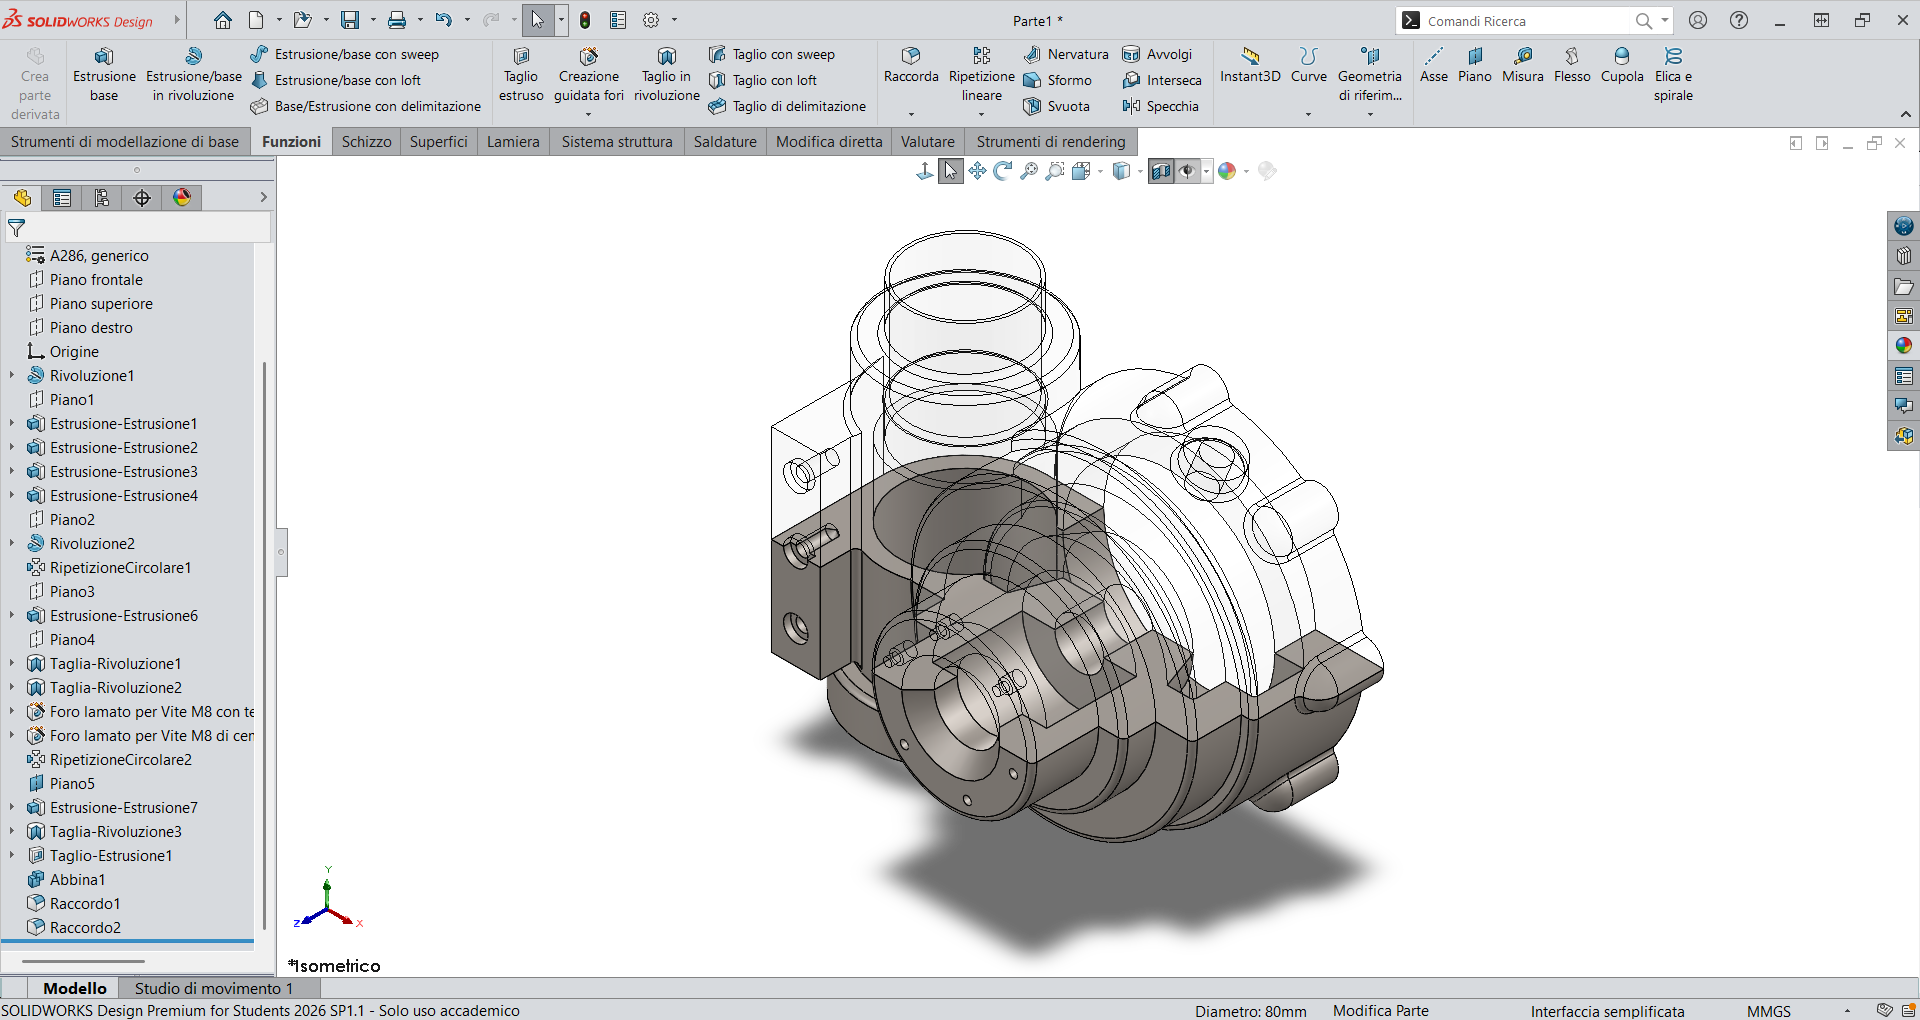Image resolution: width=1920 pixels, height=1020 pixels.
Task: Expand the Rivoluzione1 feature node
Action: coord(12,376)
